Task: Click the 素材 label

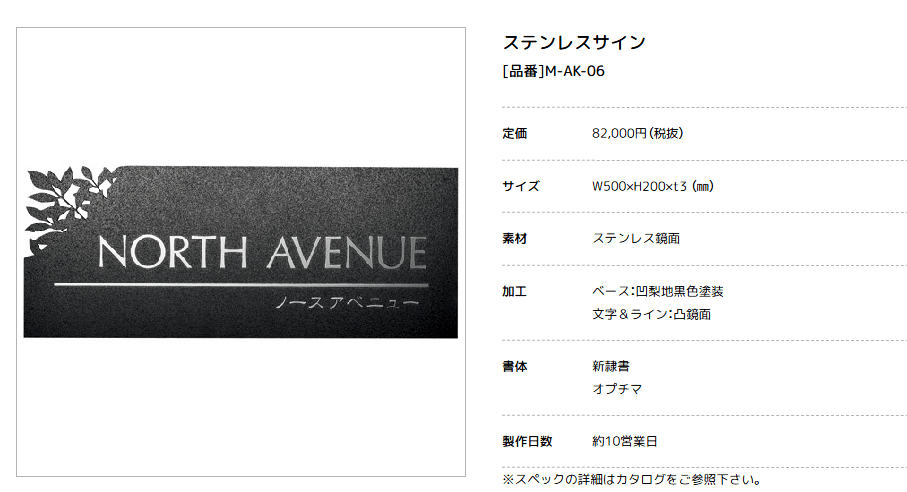Action: click(x=514, y=239)
